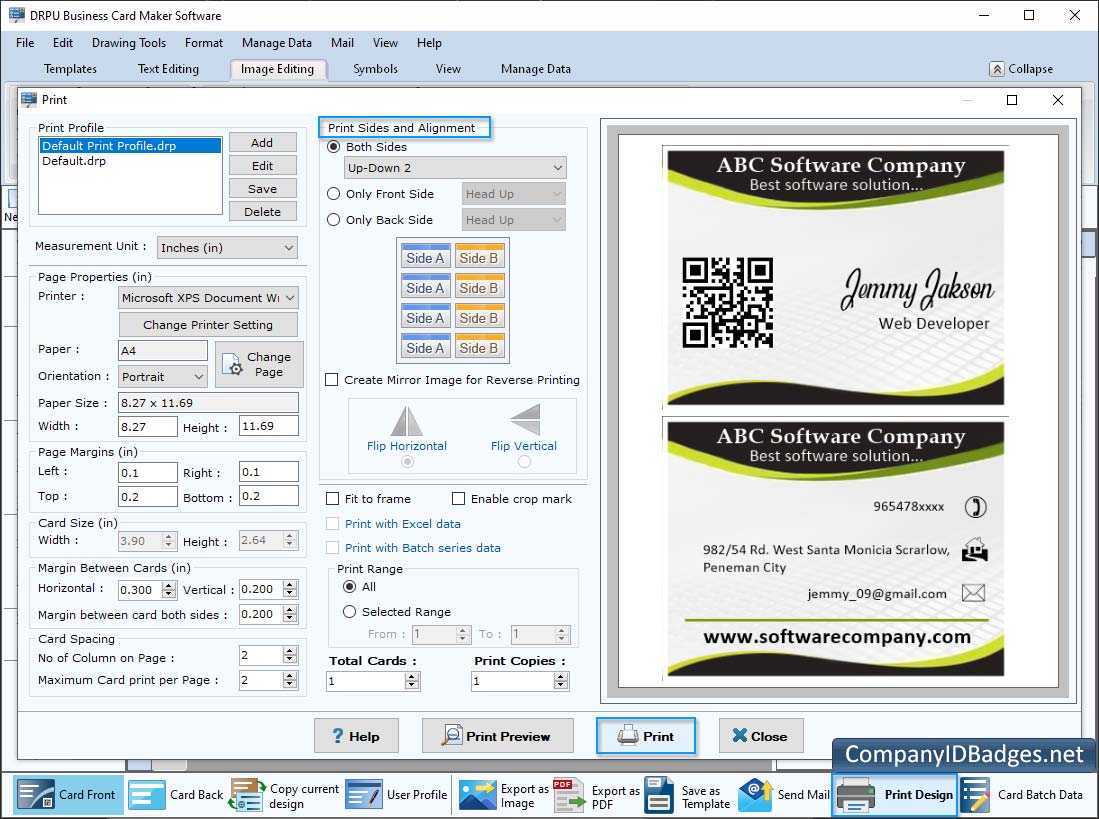Click Change Page gear icon

point(232,364)
